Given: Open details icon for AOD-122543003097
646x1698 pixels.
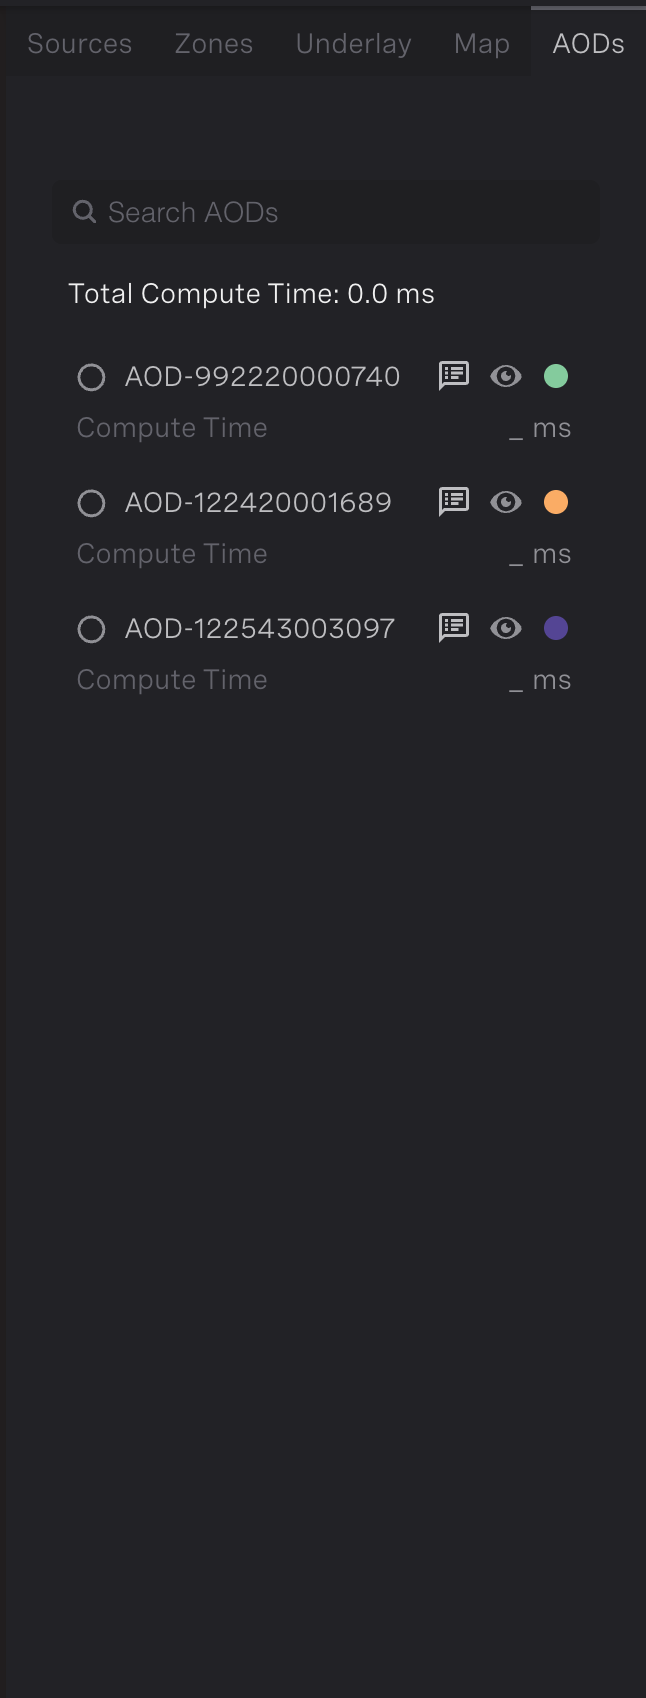Looking at the screenshot, I should (454, 628).
